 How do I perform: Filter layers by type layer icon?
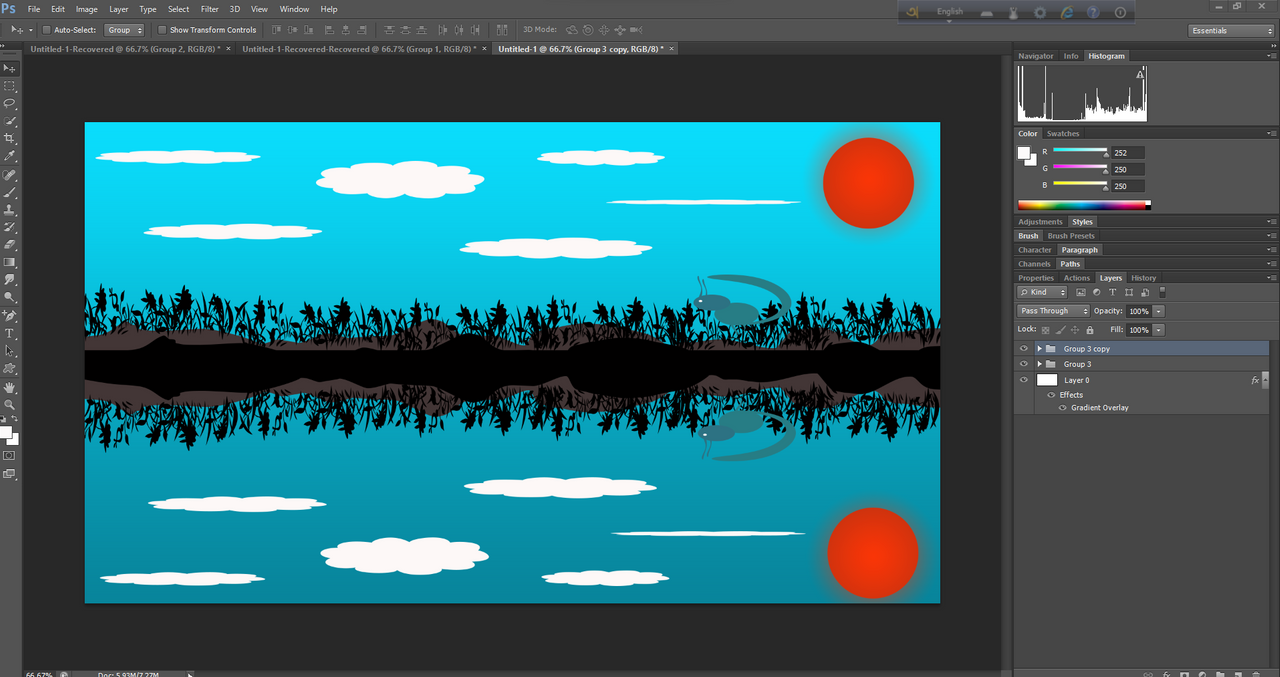[x=1113, y=292]
